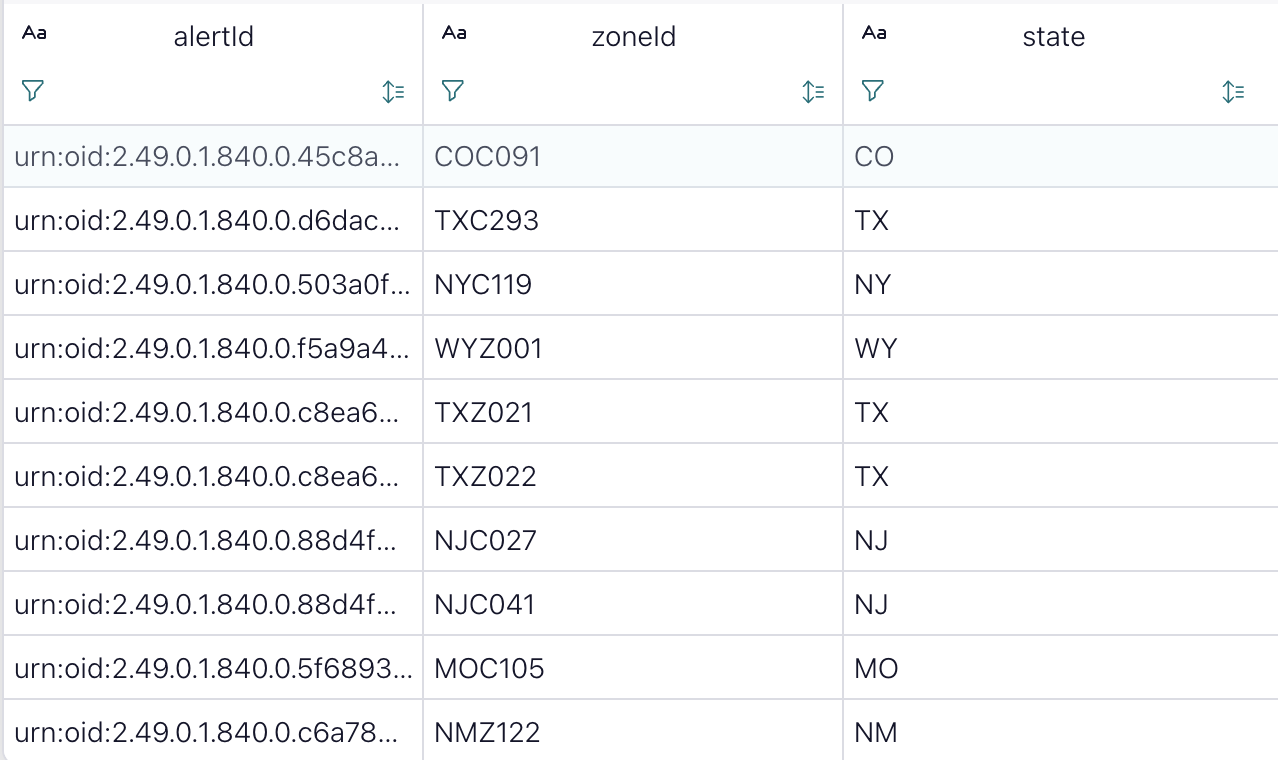This screenshot has height=760, width=1278.
Task: Select the MOC105 row's alertId cell
Action: (x=210, y=668)
